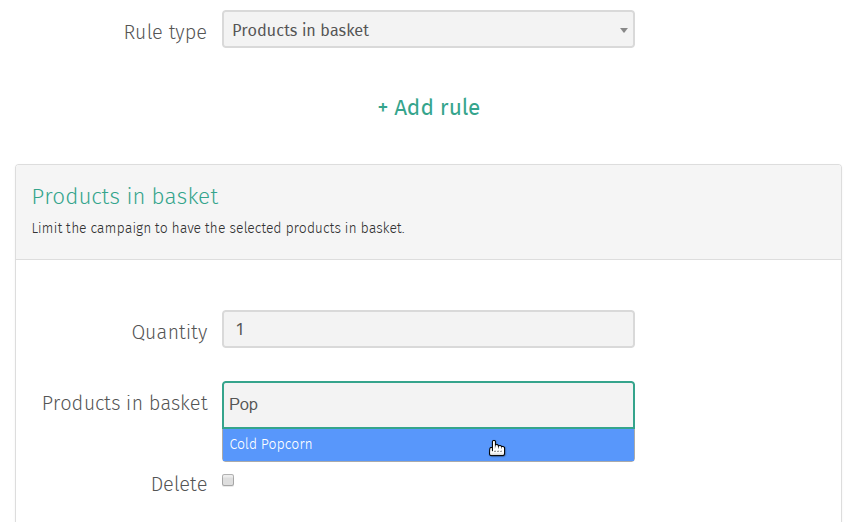This screenshot has height=522, width=855.
Task: Click the gray panel header area
Action: pyautogui.click(x=428, y=212)
